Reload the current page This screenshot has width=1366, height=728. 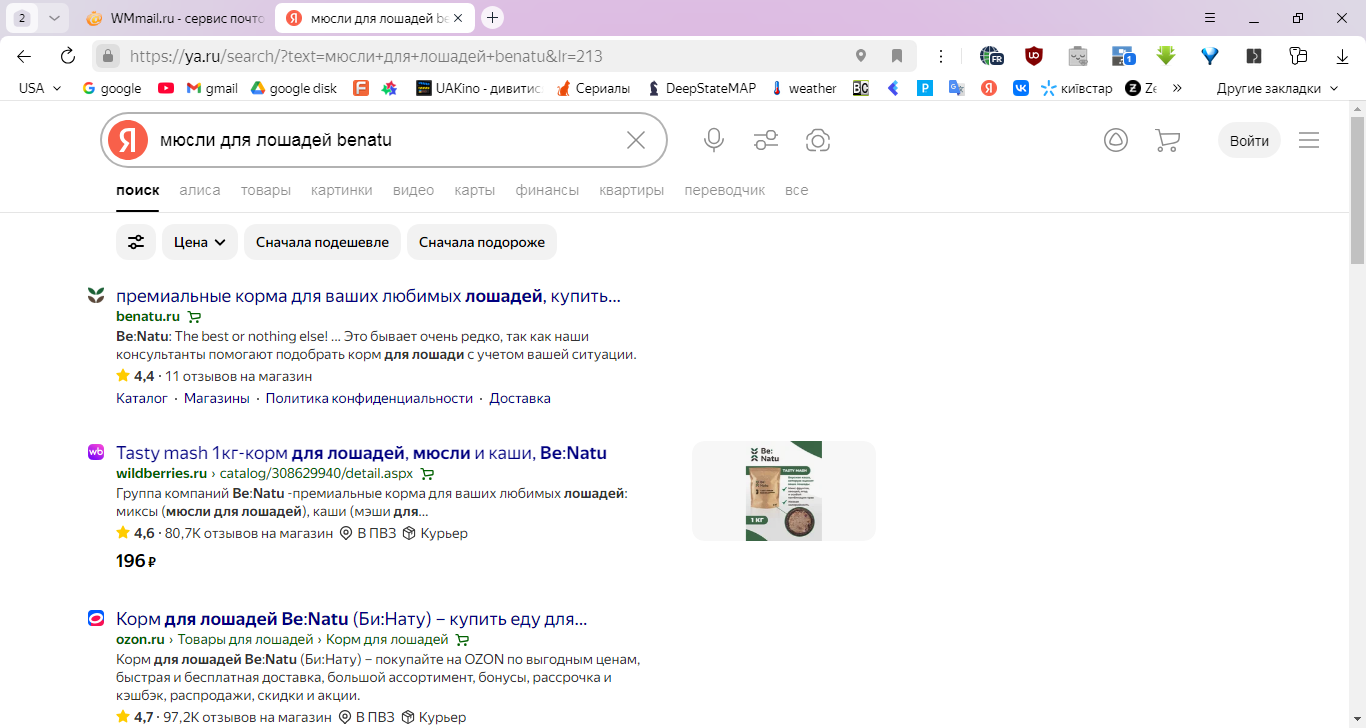click(67, 56)
